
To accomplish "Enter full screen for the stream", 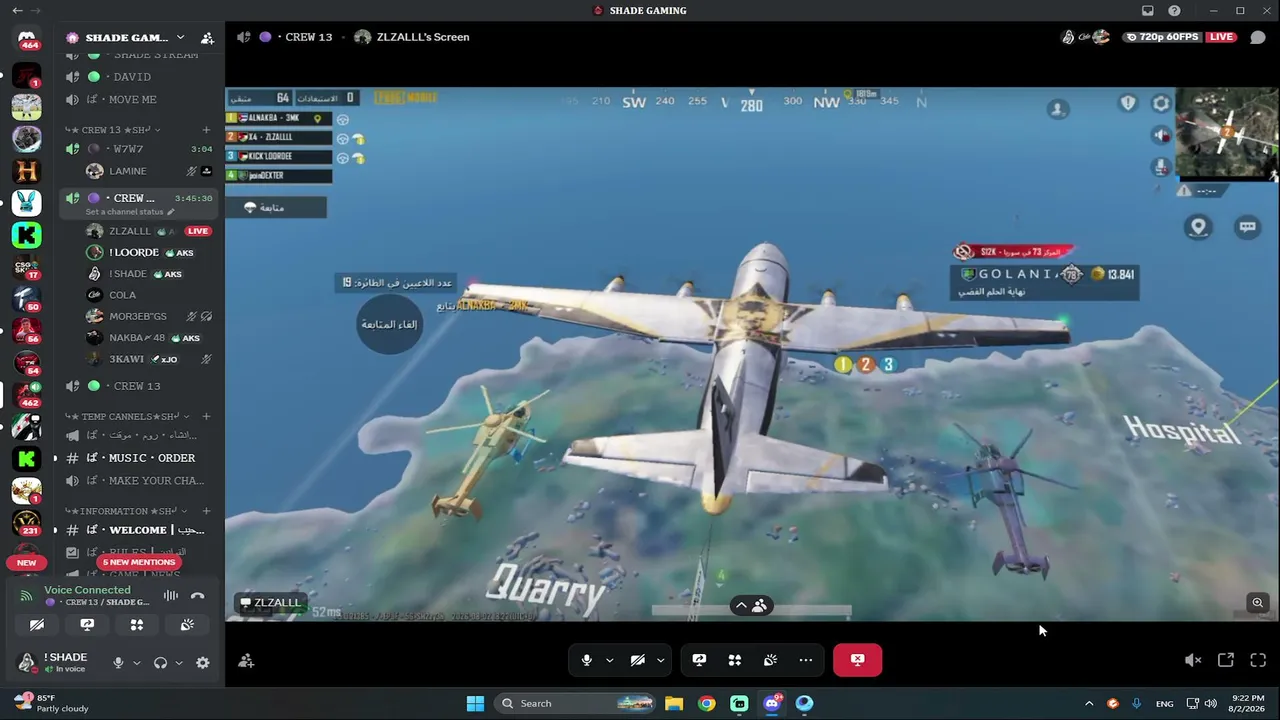I will [x=1258, y=660].
